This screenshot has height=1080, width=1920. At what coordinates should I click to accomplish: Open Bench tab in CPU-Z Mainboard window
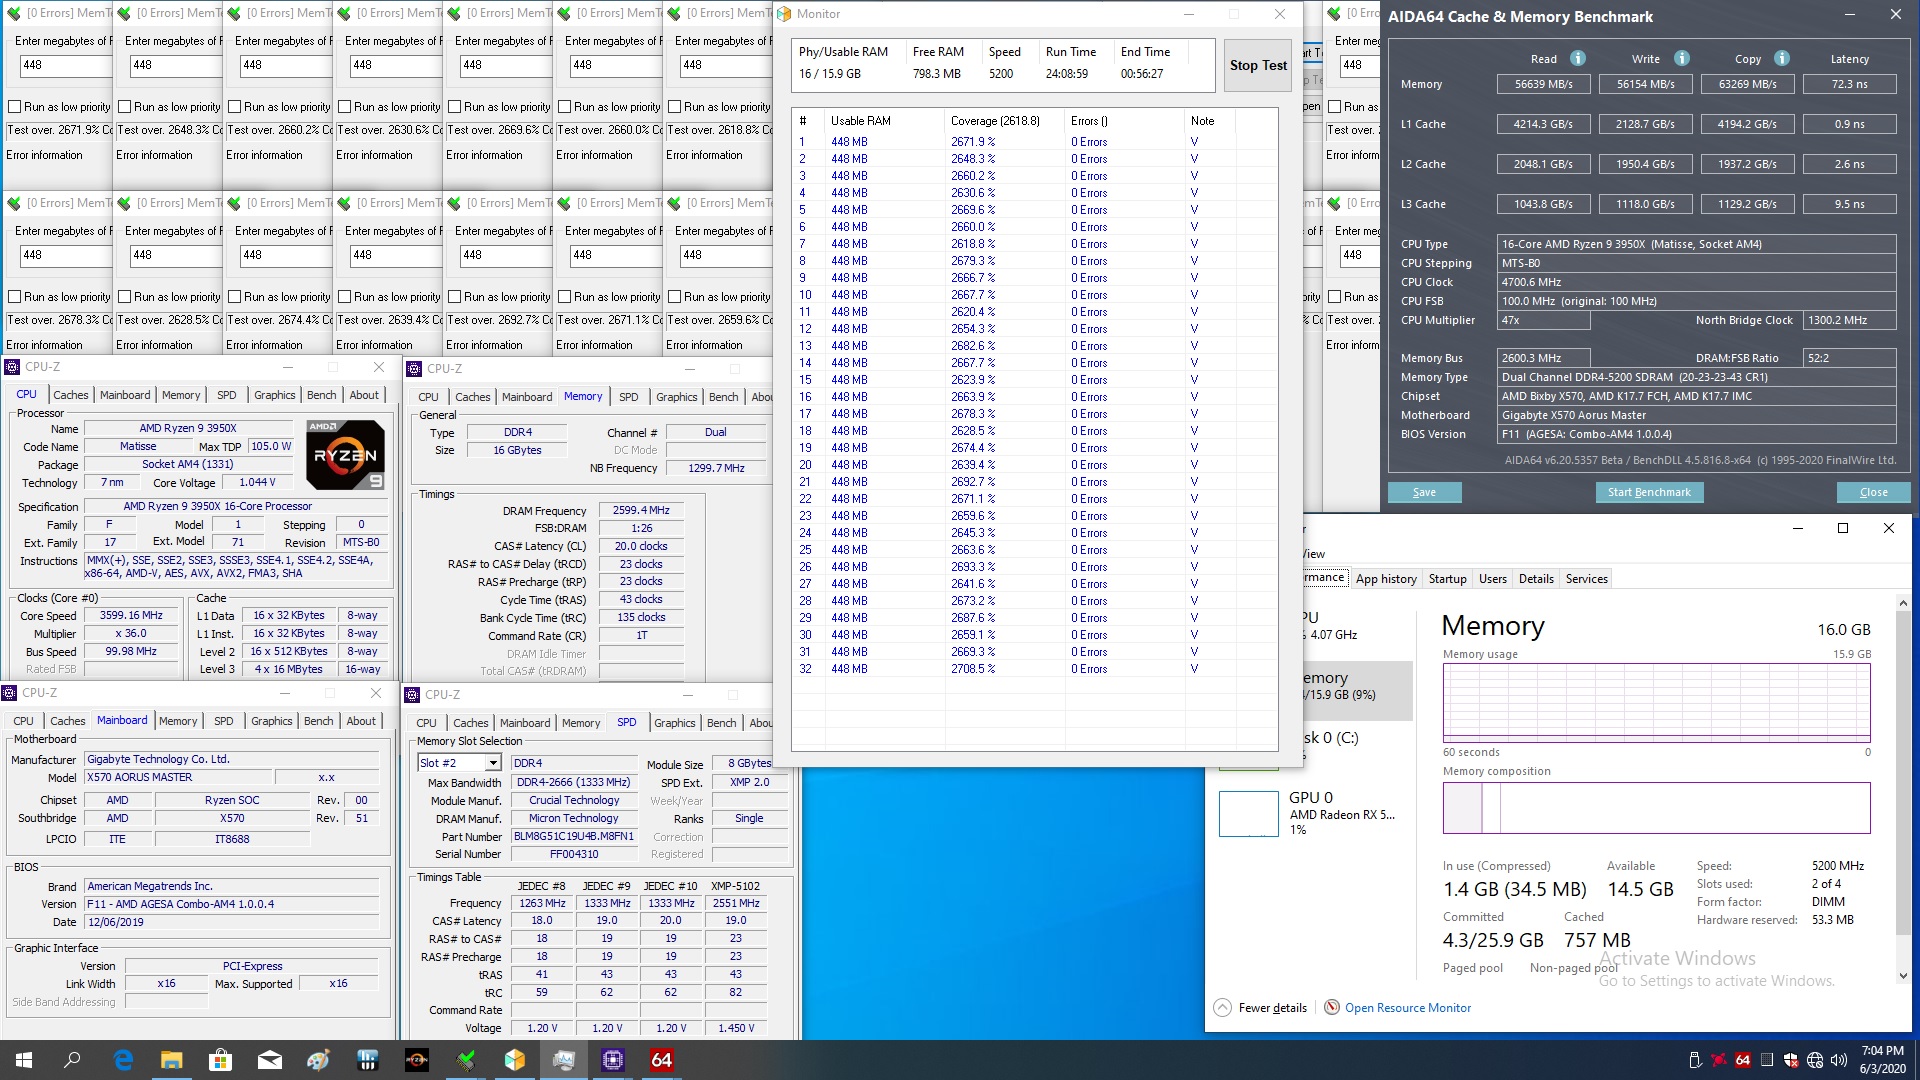(x=319, y=721)
